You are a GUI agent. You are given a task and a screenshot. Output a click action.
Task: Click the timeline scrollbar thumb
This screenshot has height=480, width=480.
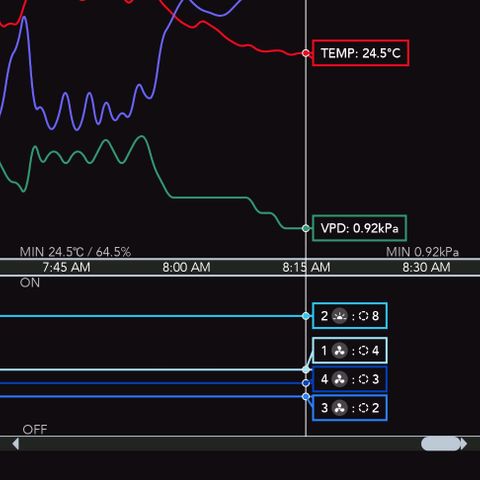(x=441, y=444)
